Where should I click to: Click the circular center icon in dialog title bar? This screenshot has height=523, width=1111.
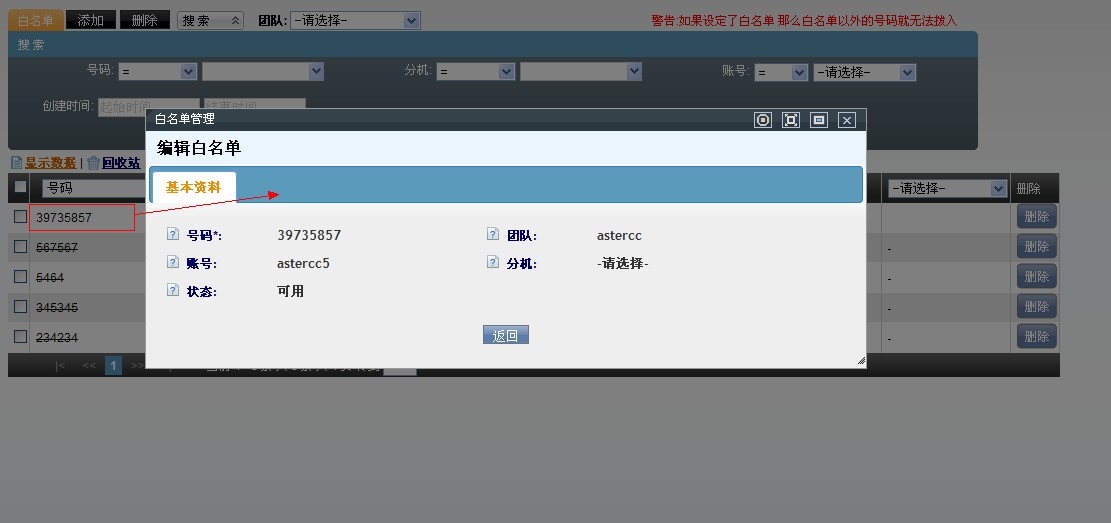click(x=763, y=120)
